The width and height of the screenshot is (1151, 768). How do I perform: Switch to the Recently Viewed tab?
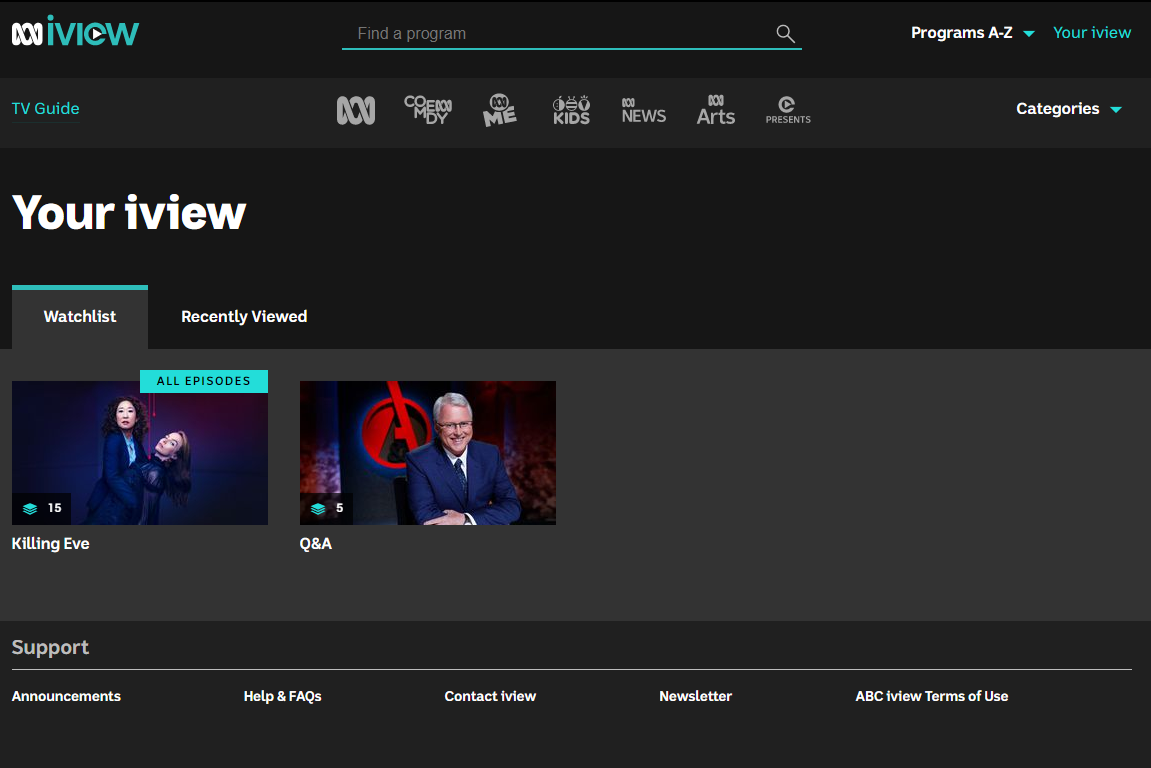(243, 316)
